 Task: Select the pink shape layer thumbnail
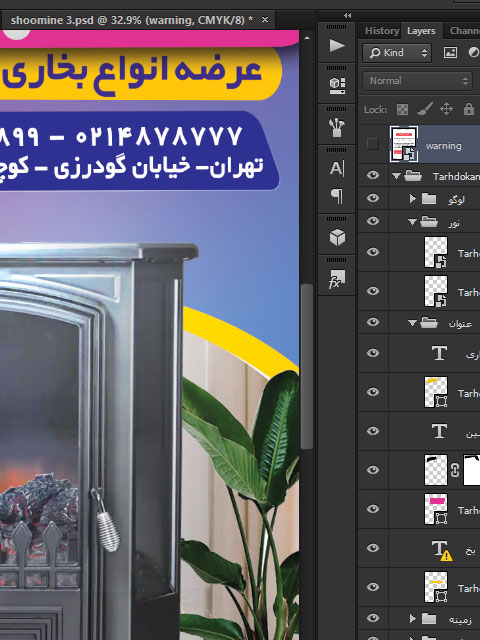click(x=436, y=509)
